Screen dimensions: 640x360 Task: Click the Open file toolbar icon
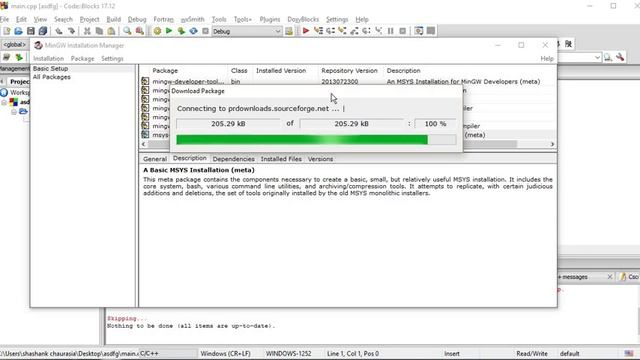point(18,31)
